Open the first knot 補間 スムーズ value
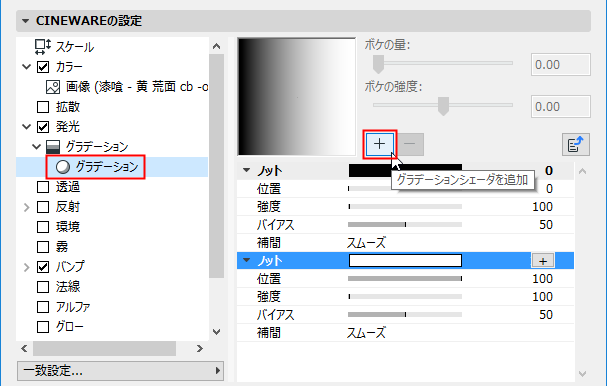The height and width of the screenshot is (386, 607). [x=366, y=243]
